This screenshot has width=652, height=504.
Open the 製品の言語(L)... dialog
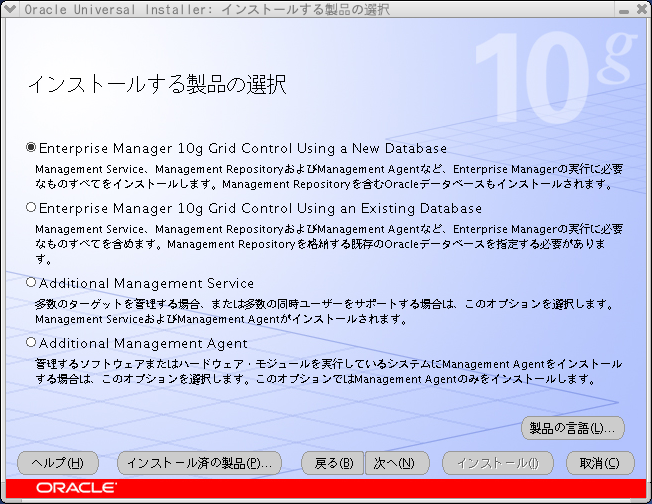573,428
